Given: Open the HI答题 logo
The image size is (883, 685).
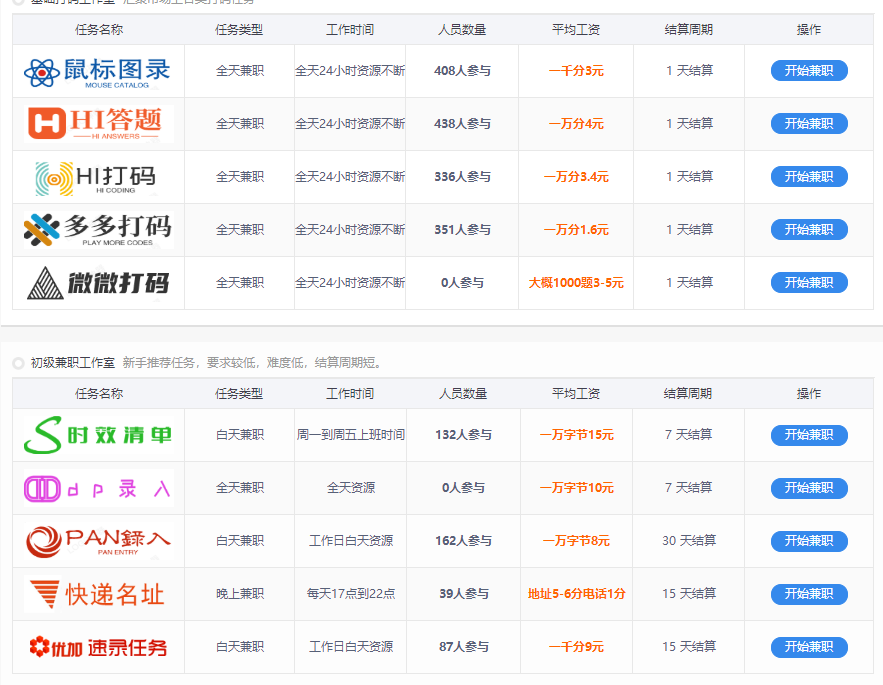Looking at the screenshot, I should click(x=98, y=124).
